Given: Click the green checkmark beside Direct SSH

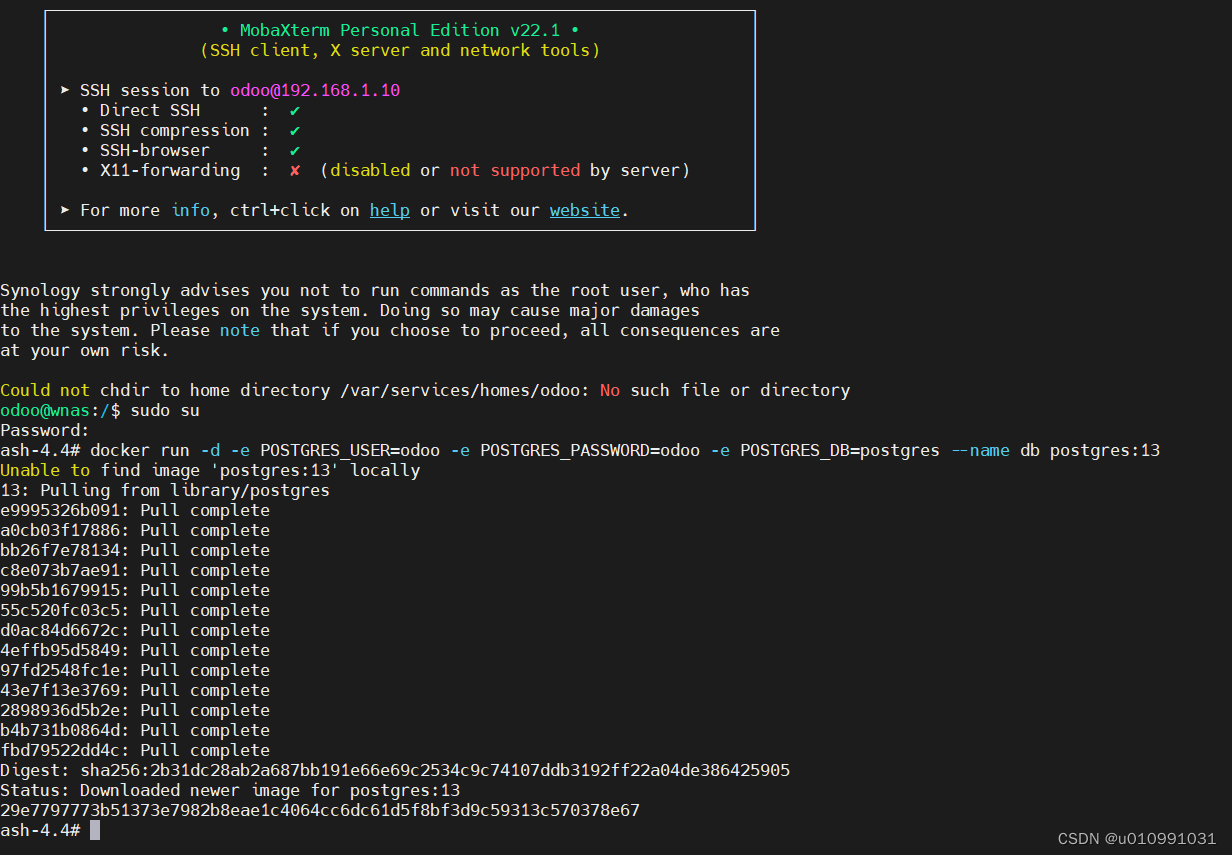Looking at the screenshot, I should click(295, 110).
